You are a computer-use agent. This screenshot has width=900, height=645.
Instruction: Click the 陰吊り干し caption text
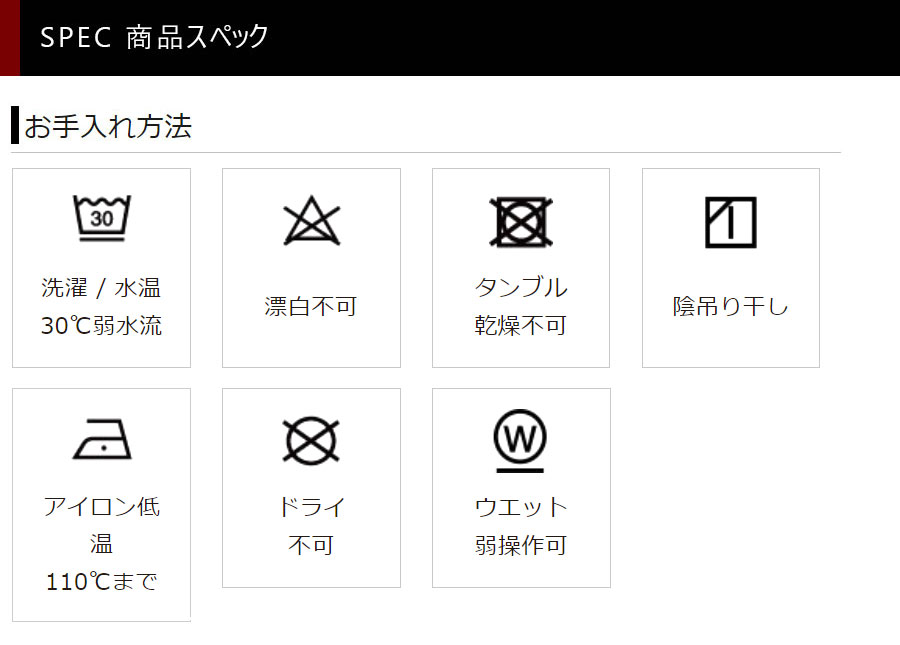(731, 306)
